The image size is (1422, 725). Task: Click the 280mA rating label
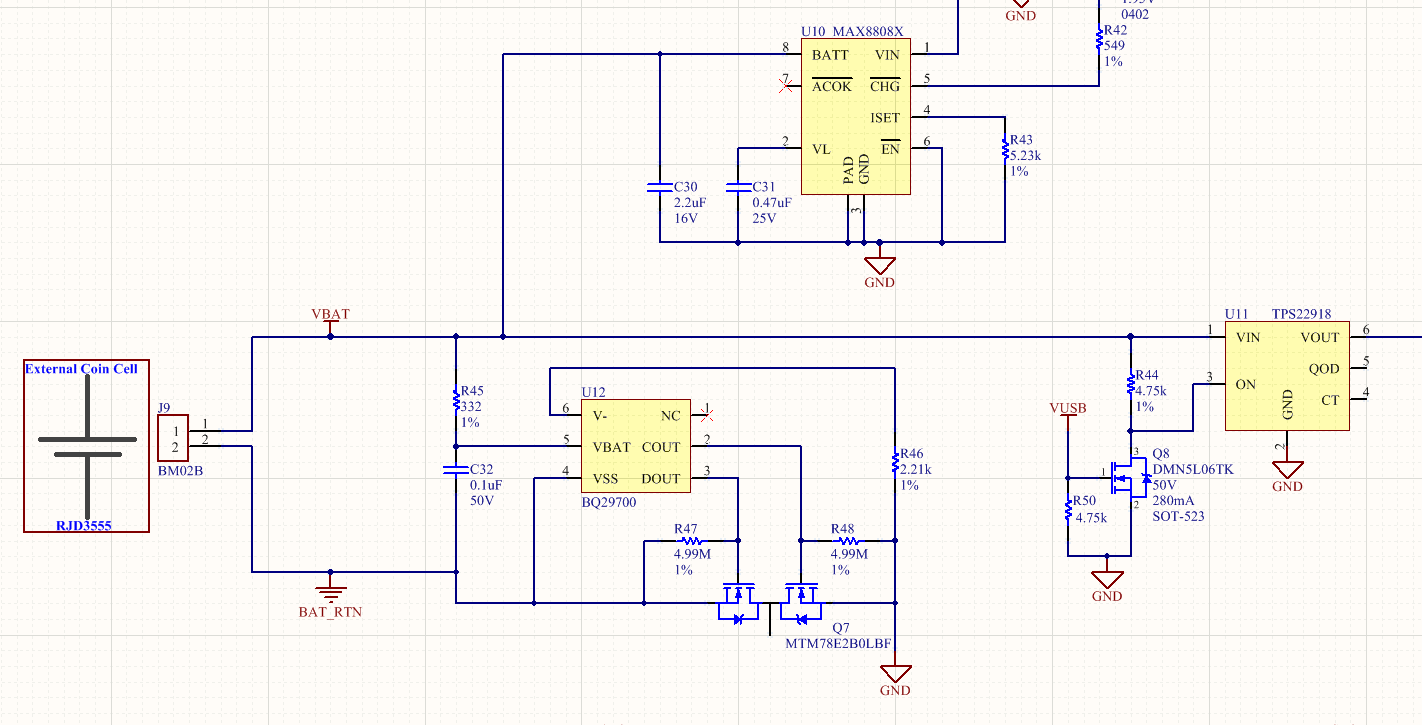1173,500
